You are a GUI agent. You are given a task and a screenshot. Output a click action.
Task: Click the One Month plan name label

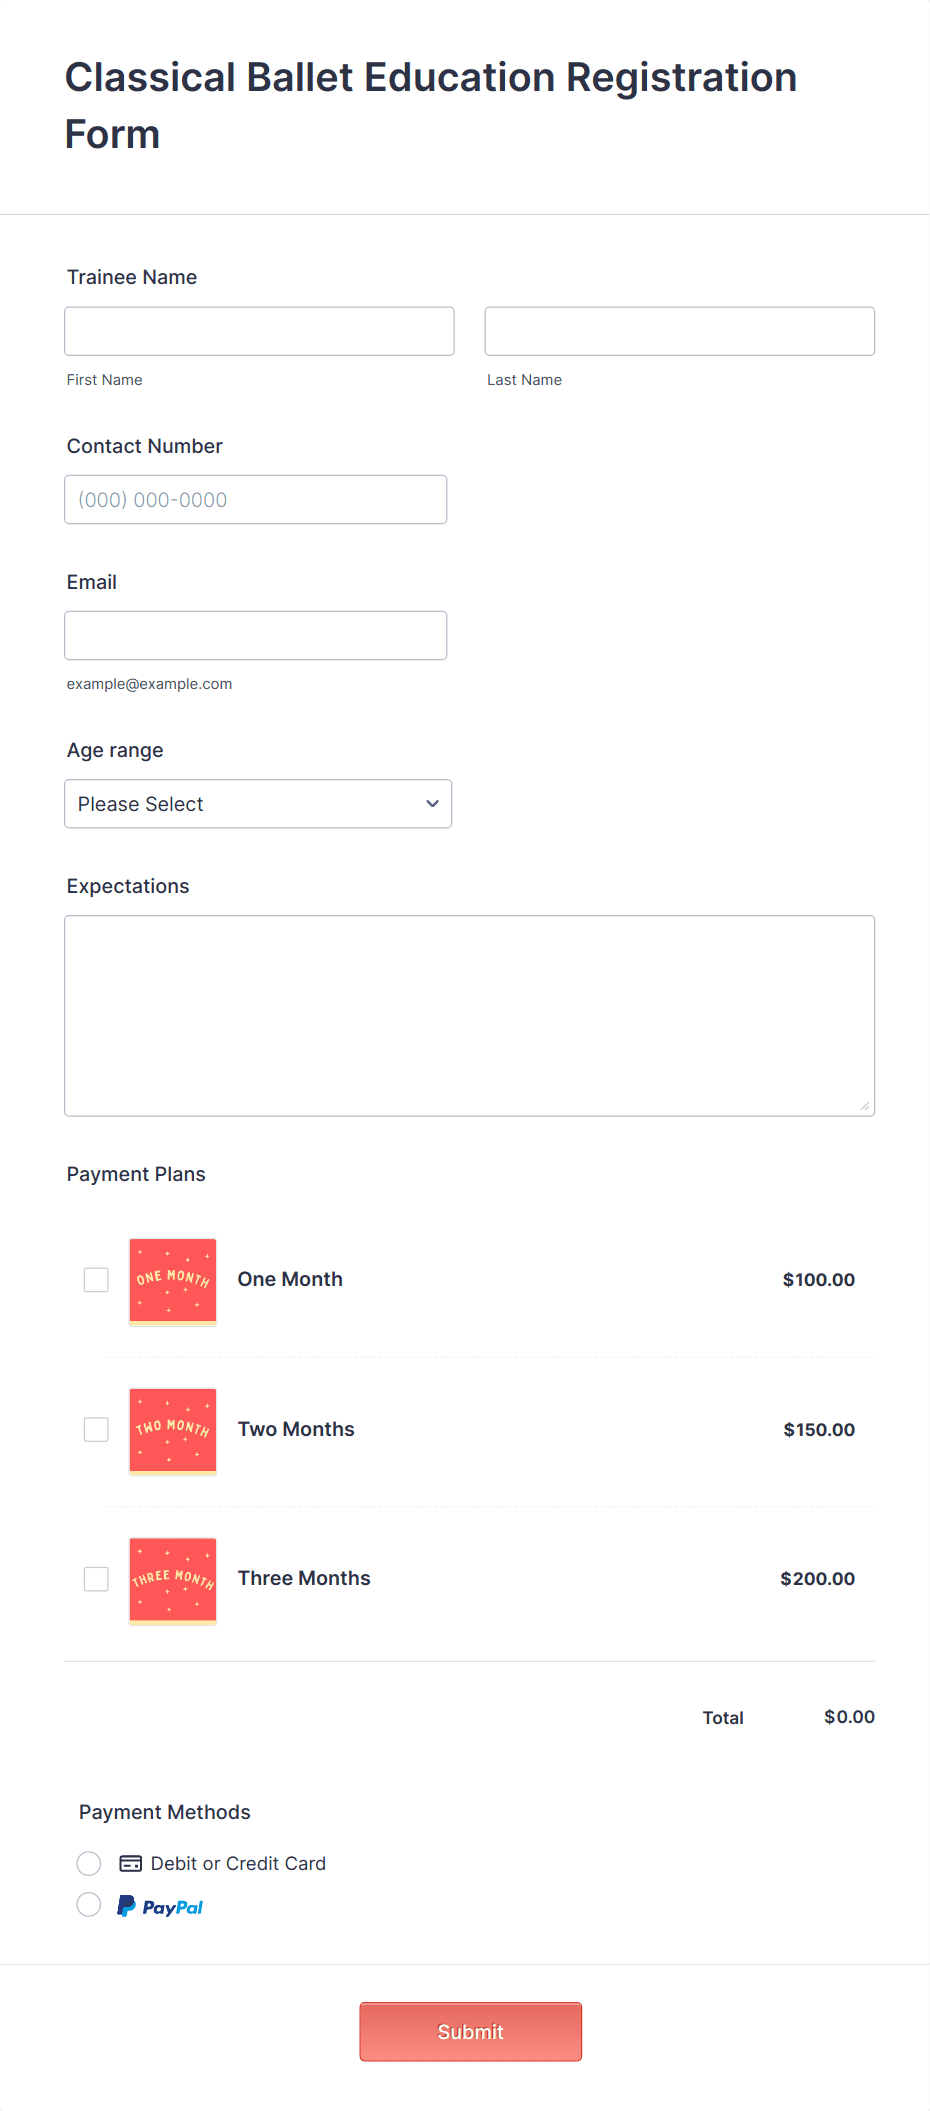coord(290,1279)
